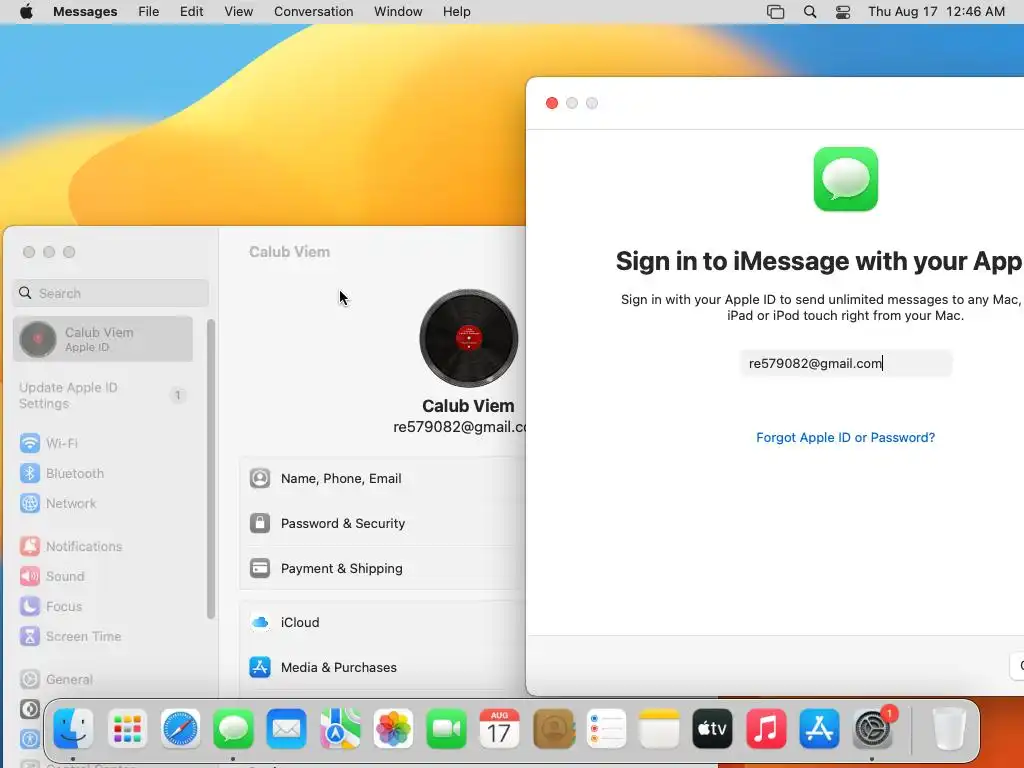Viewport: 1024px width, 768px height.
Task: Open Finder from the Dock
Action: click(73, 728)
